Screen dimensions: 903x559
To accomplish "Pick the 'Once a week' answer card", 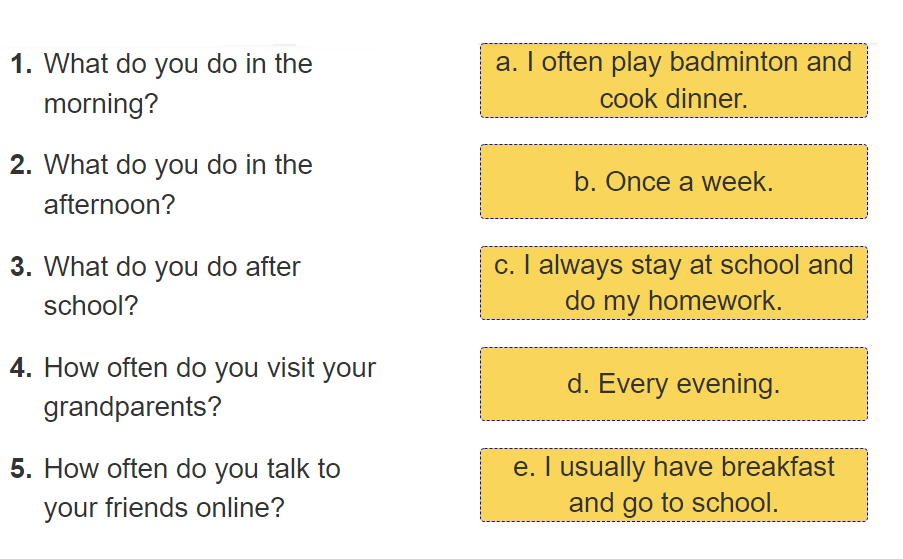I will (x=673, y=182).
